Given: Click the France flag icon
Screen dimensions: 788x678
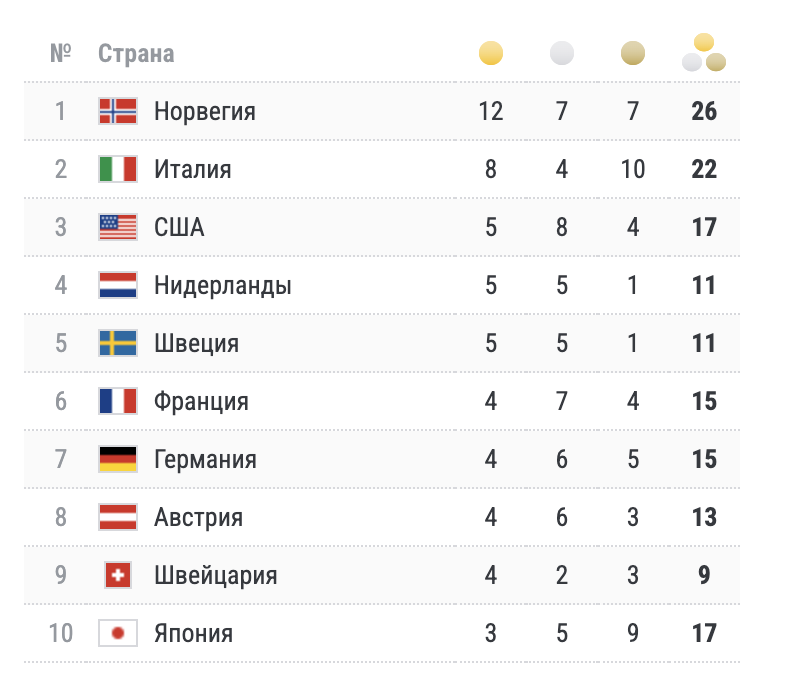Looking at the screenshot, I should (118, 401).
